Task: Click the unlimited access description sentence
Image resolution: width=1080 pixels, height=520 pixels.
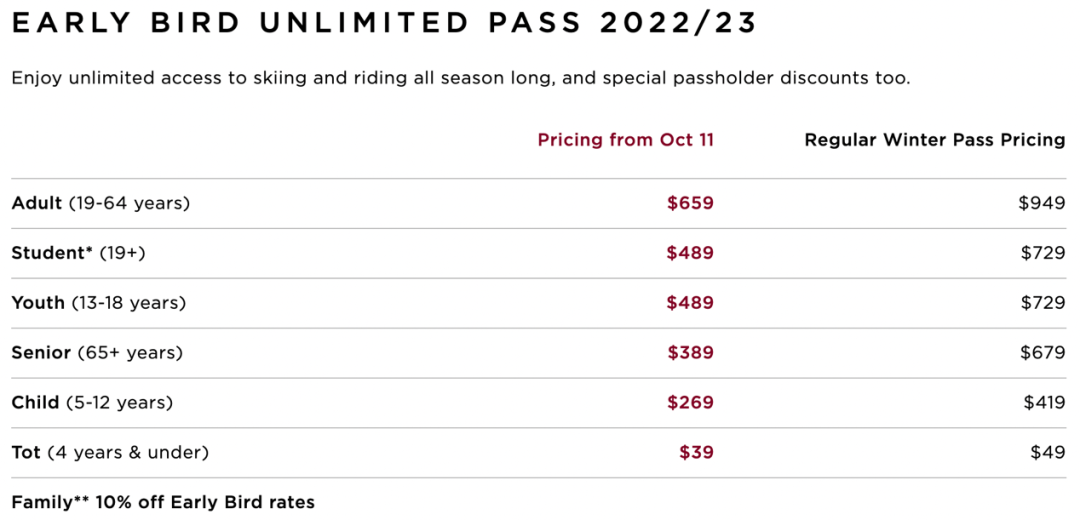Action: point(461,78)
